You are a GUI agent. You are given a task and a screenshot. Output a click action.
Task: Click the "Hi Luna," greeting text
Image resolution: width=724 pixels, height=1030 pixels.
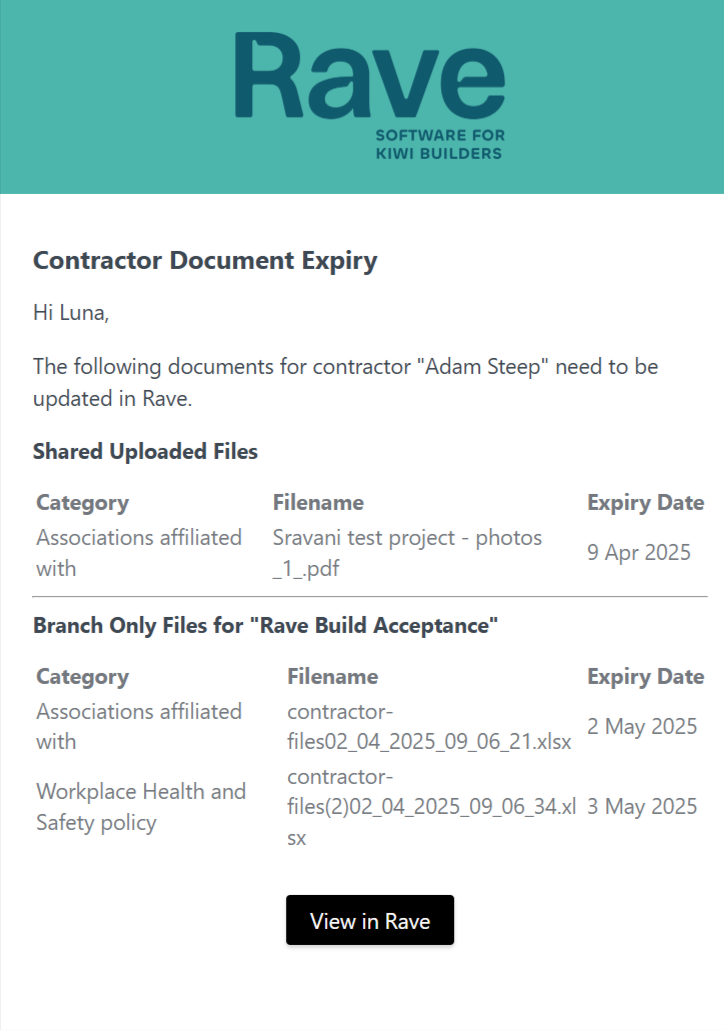coord(71,312)
